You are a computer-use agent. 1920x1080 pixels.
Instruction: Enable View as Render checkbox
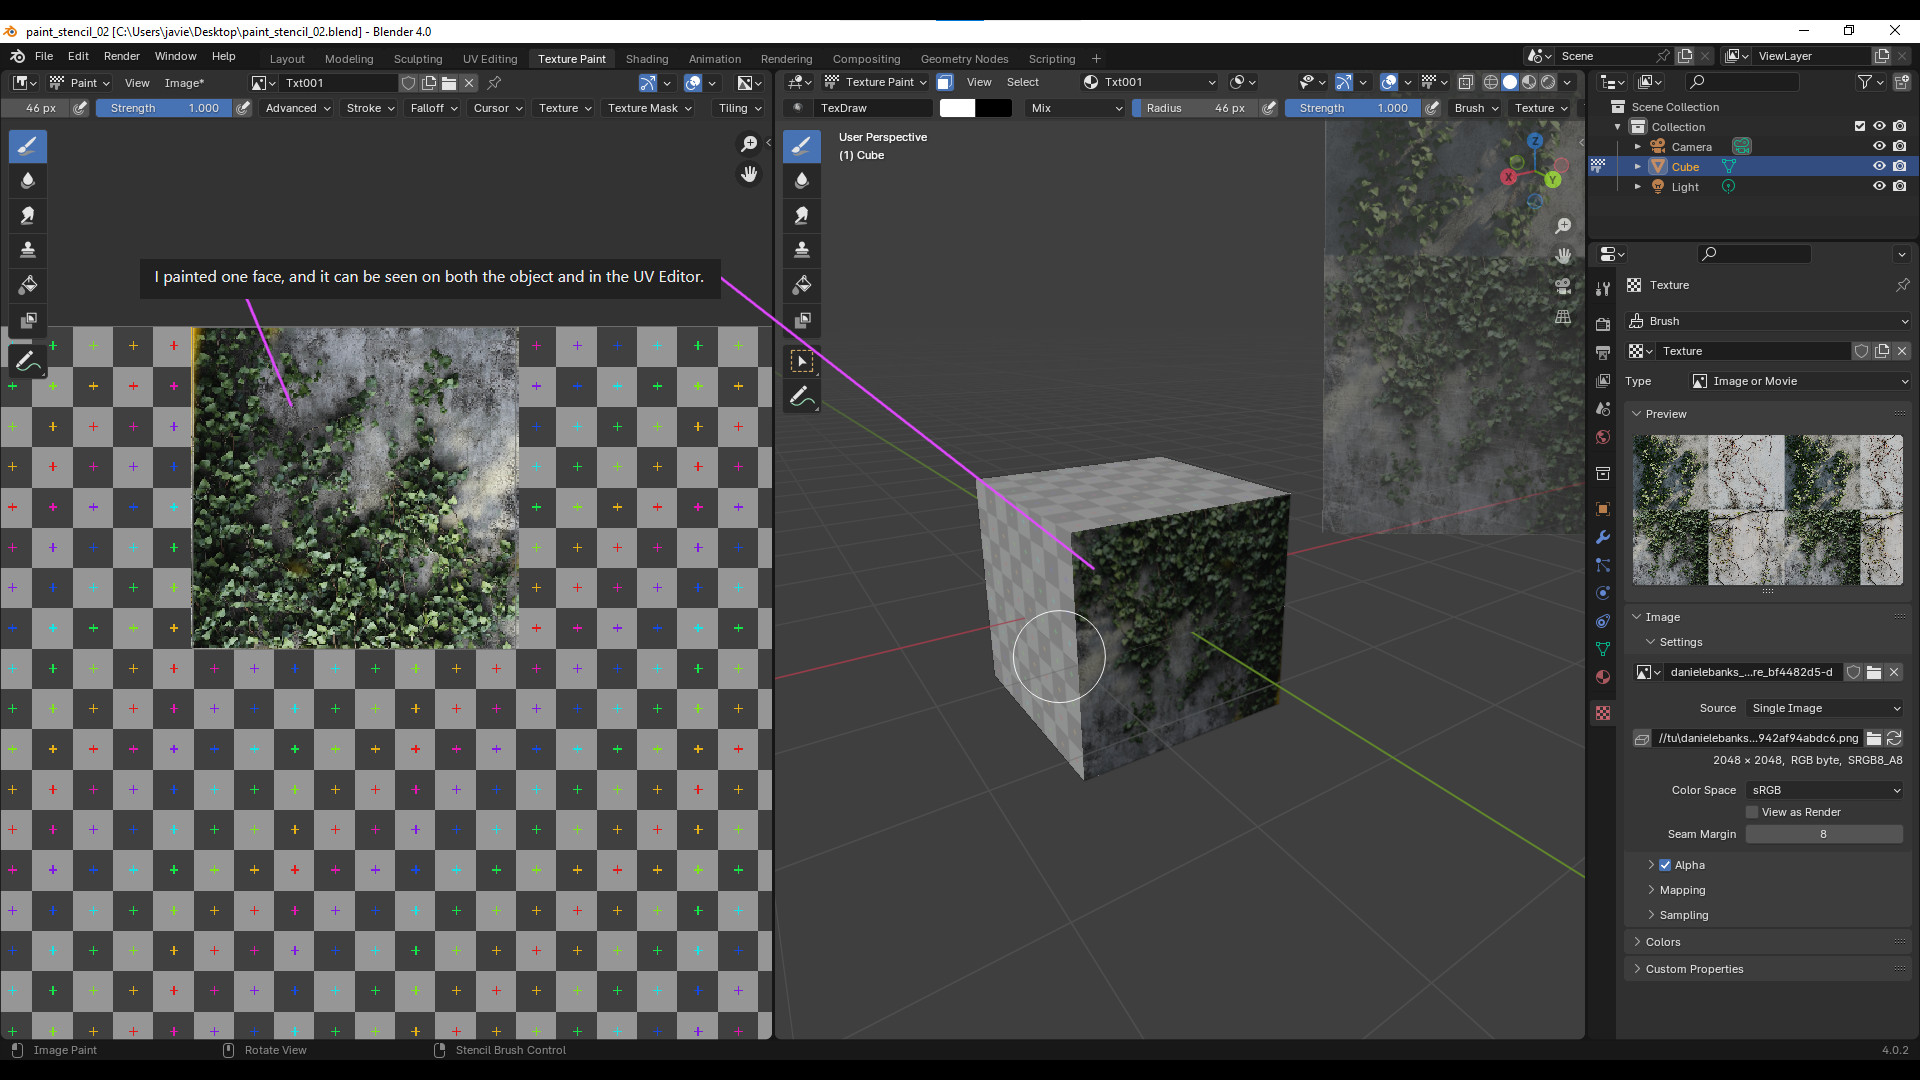[x=1752, y=812]
